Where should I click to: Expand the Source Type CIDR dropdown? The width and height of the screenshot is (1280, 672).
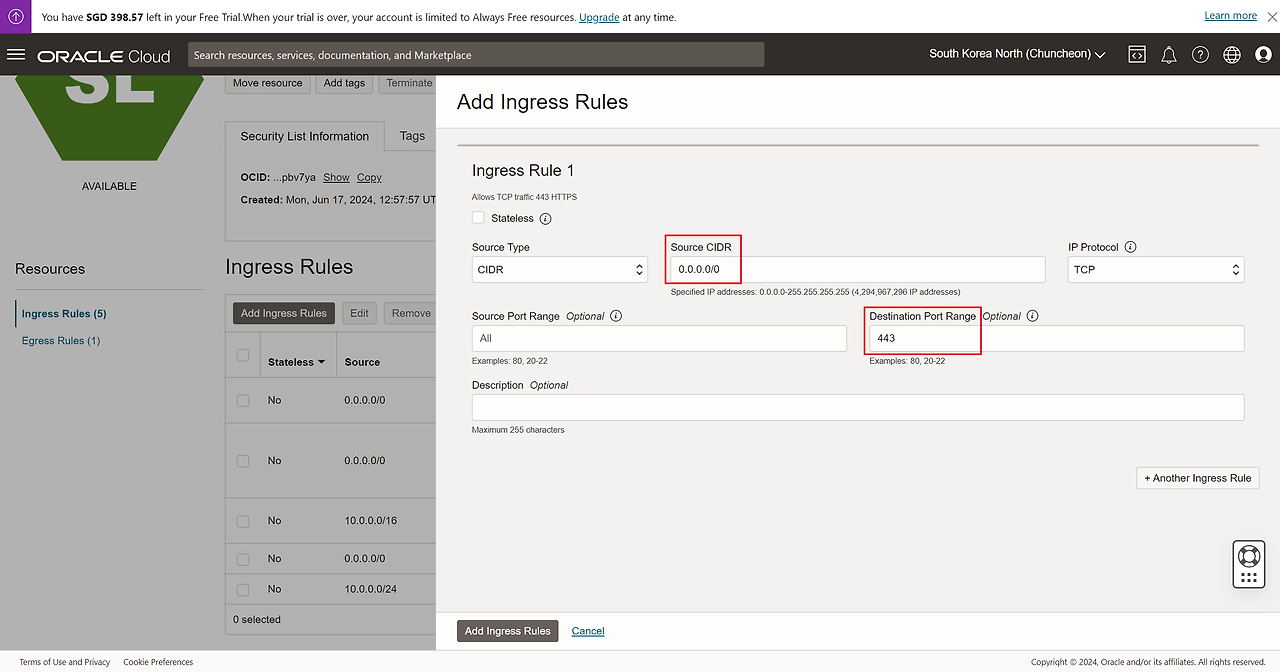(559, 270)
